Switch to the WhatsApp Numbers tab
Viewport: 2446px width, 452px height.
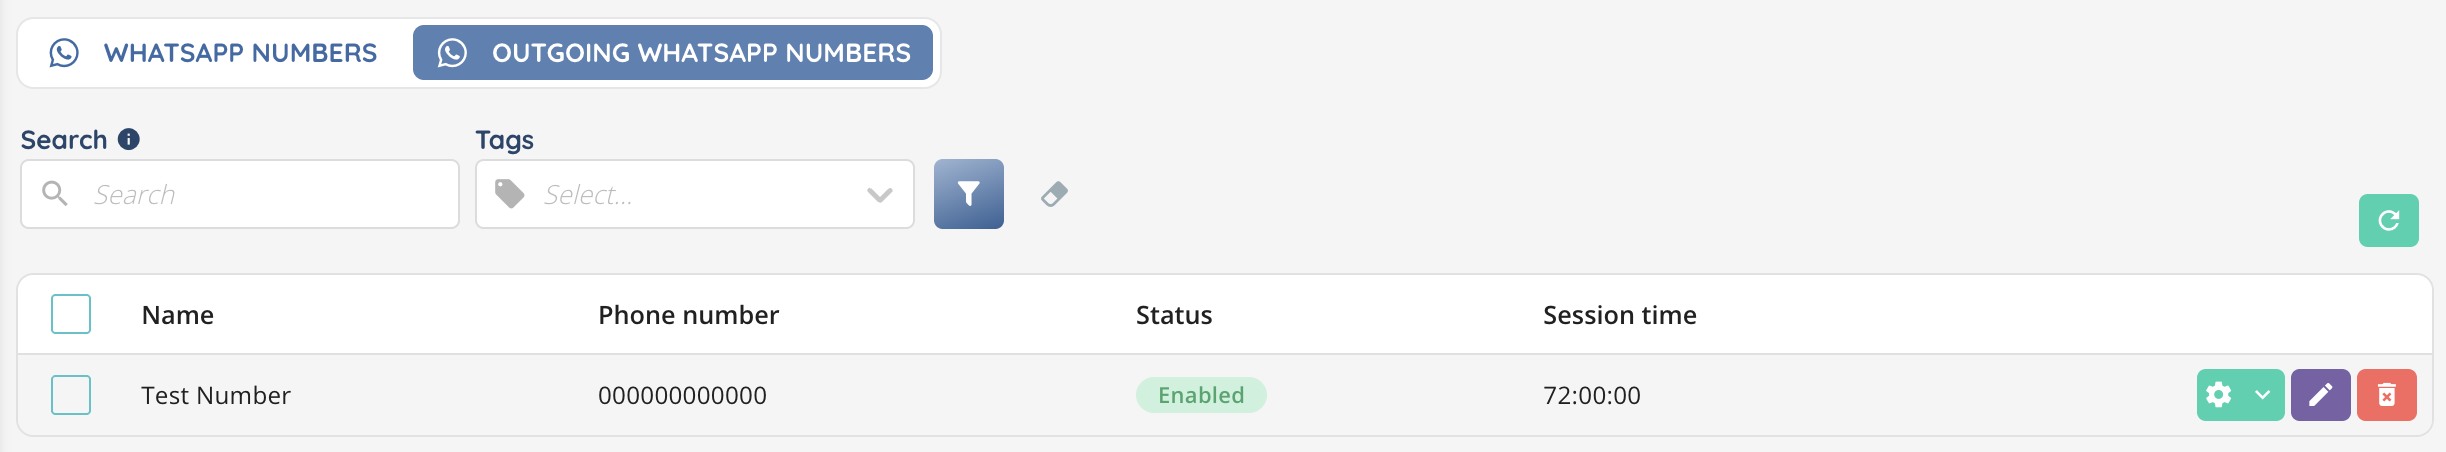[214, 53]
